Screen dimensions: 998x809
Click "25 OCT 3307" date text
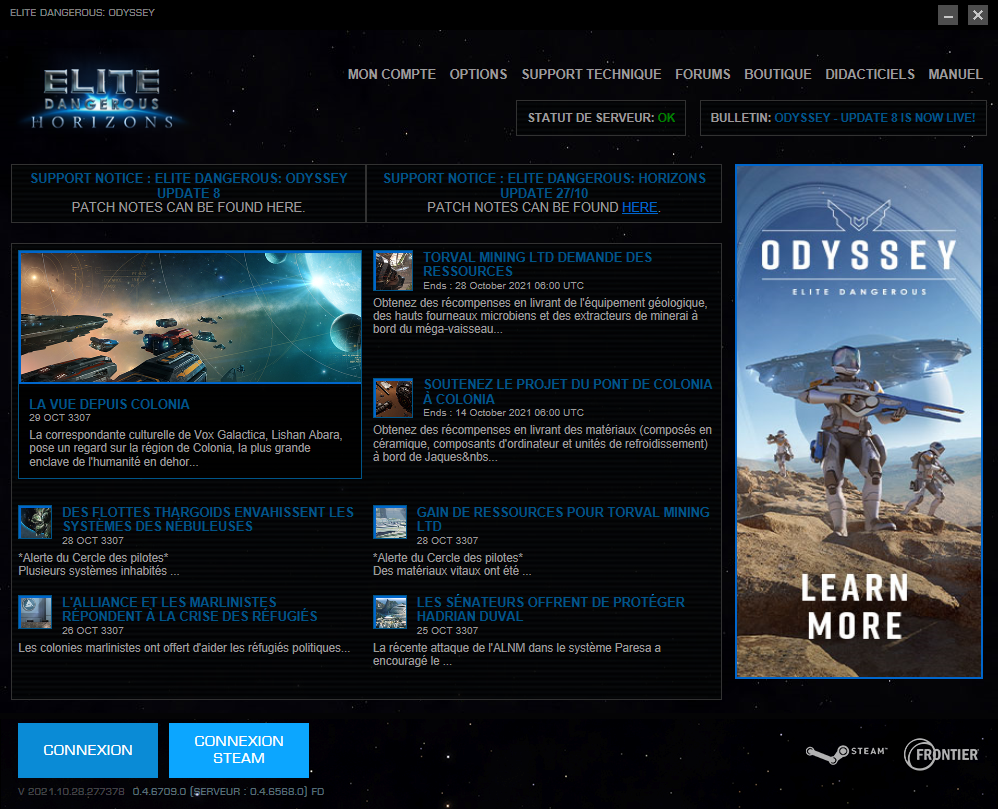coord(447,630)
